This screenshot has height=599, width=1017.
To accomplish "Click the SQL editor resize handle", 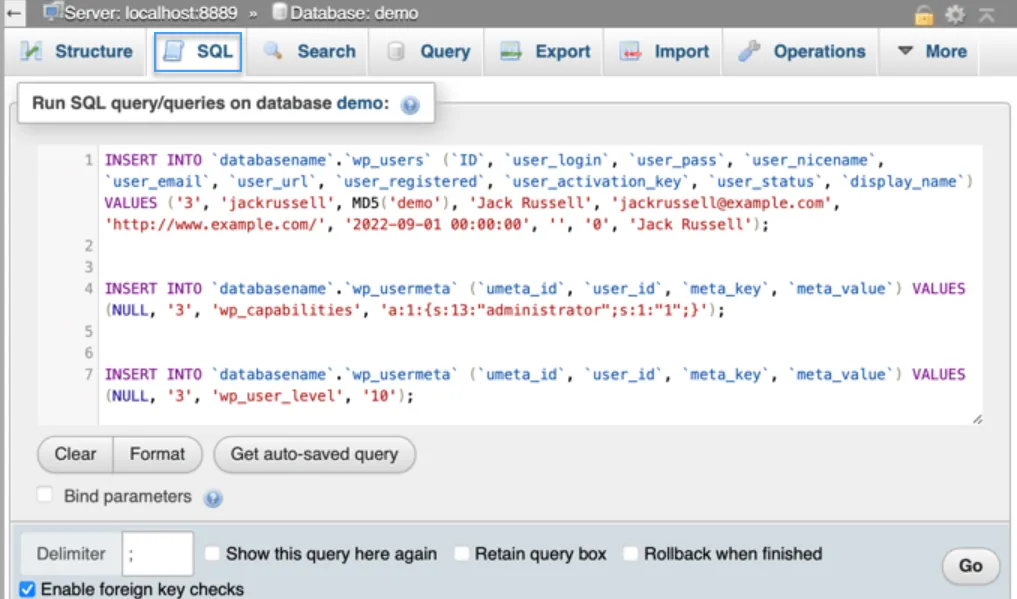I will click(977, 419).
